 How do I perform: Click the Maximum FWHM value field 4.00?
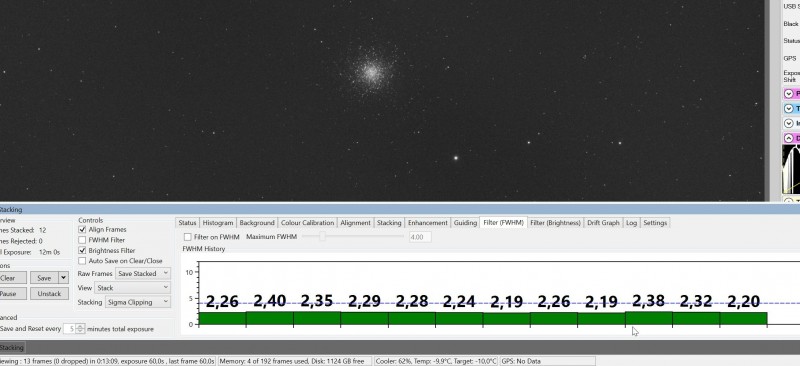pos(420,237)
